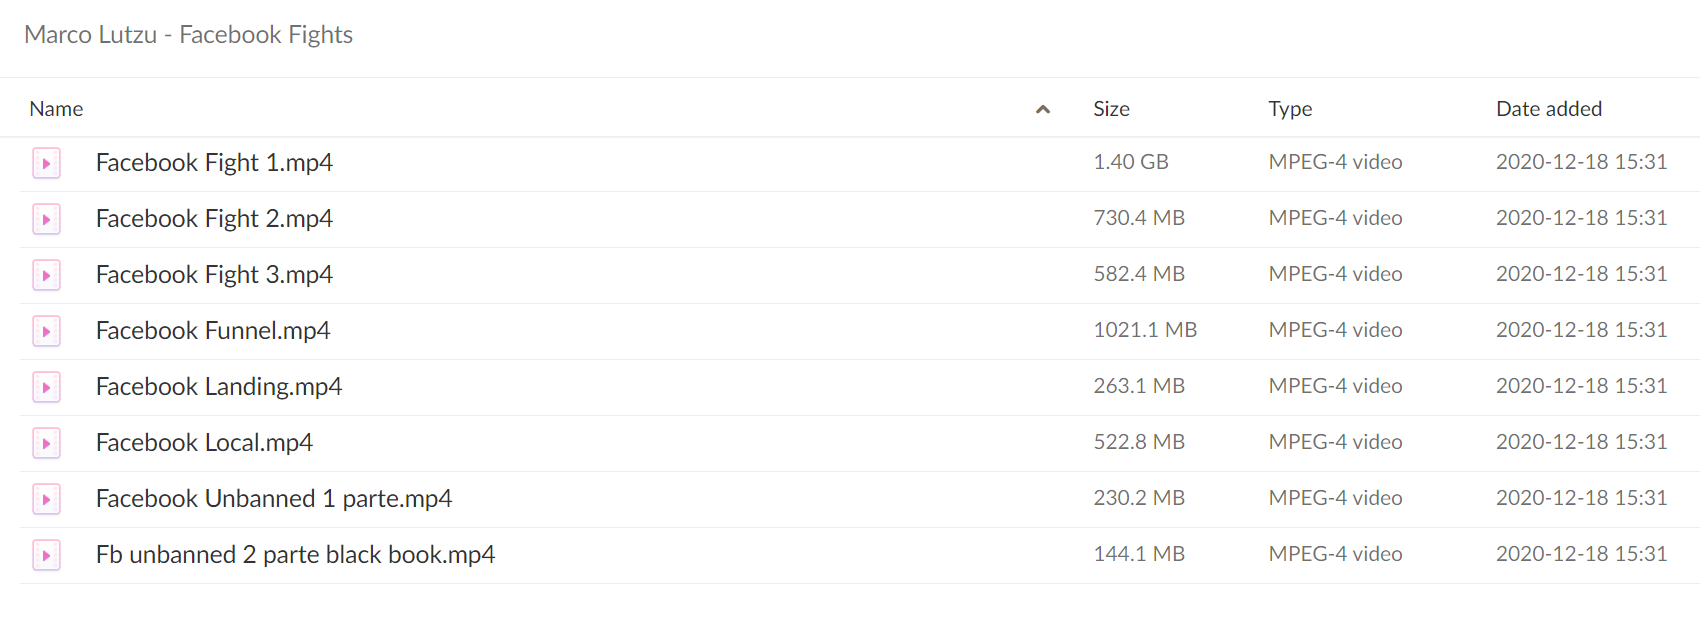
Task: Select the 1.40 GB size cell
Action: (x=1131, y=162)
